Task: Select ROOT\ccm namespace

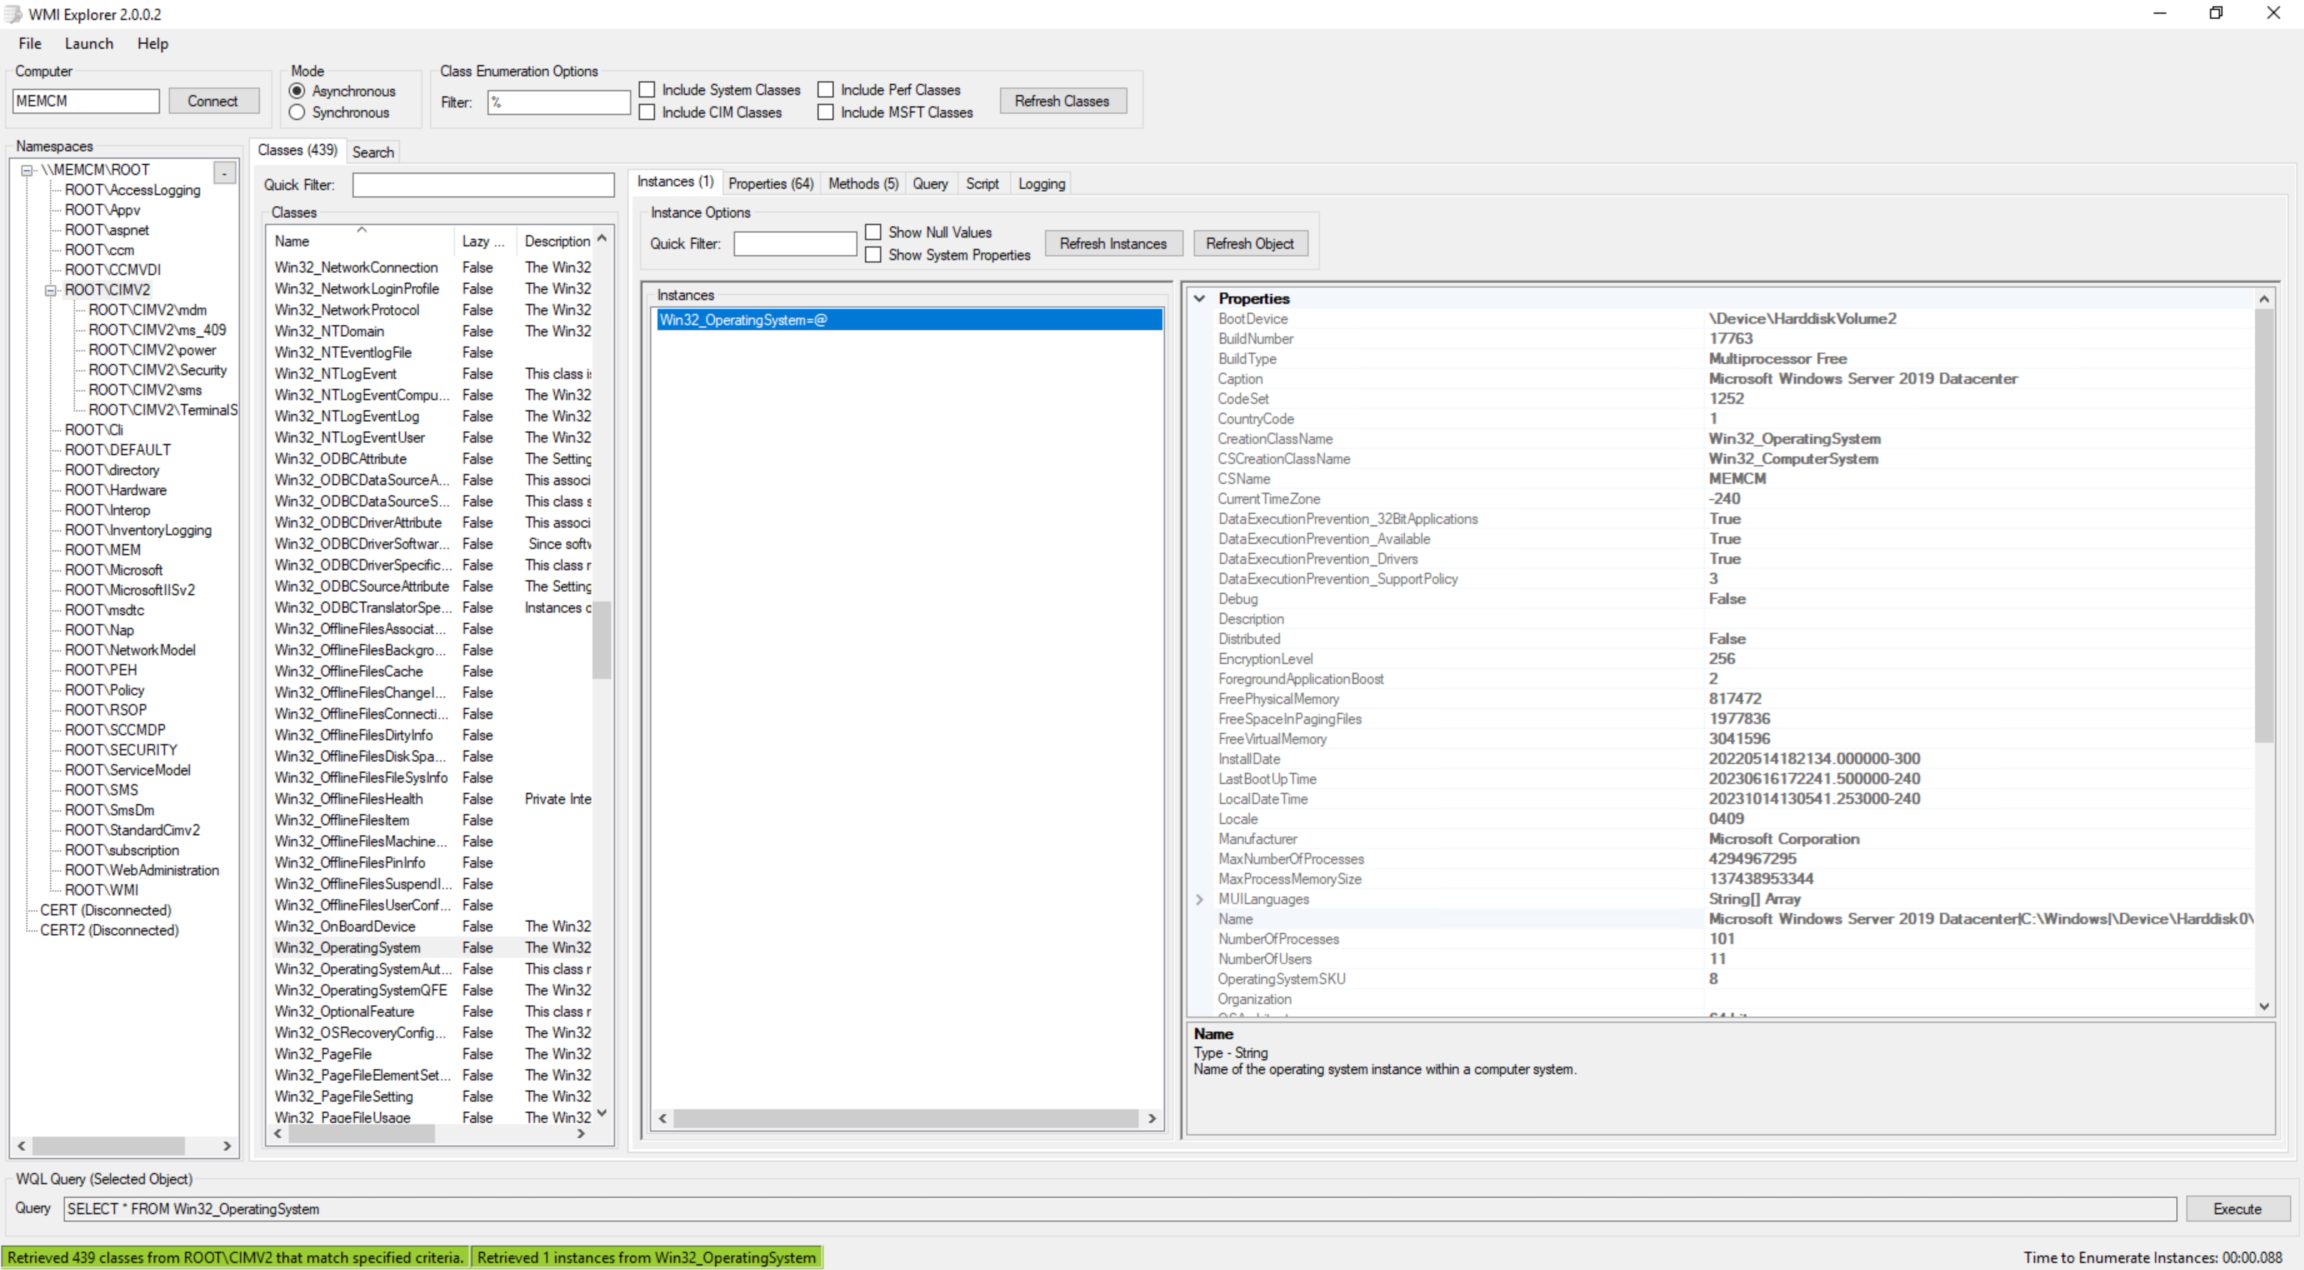Action: (99, 250)
